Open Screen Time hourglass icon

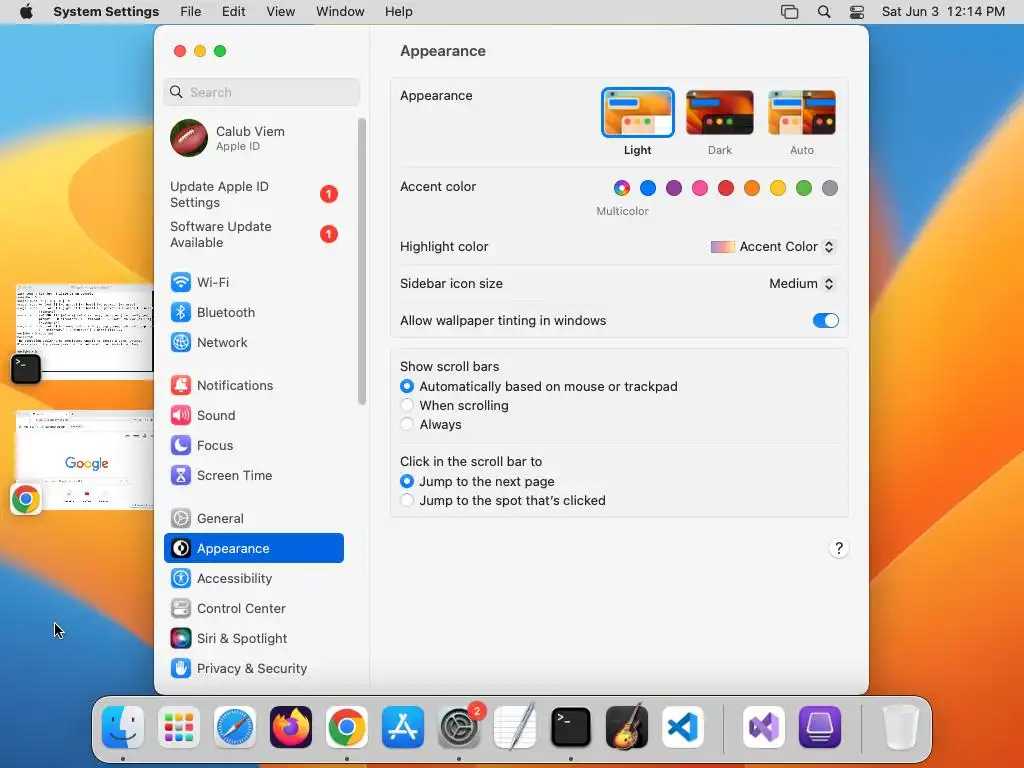point(180,475)
